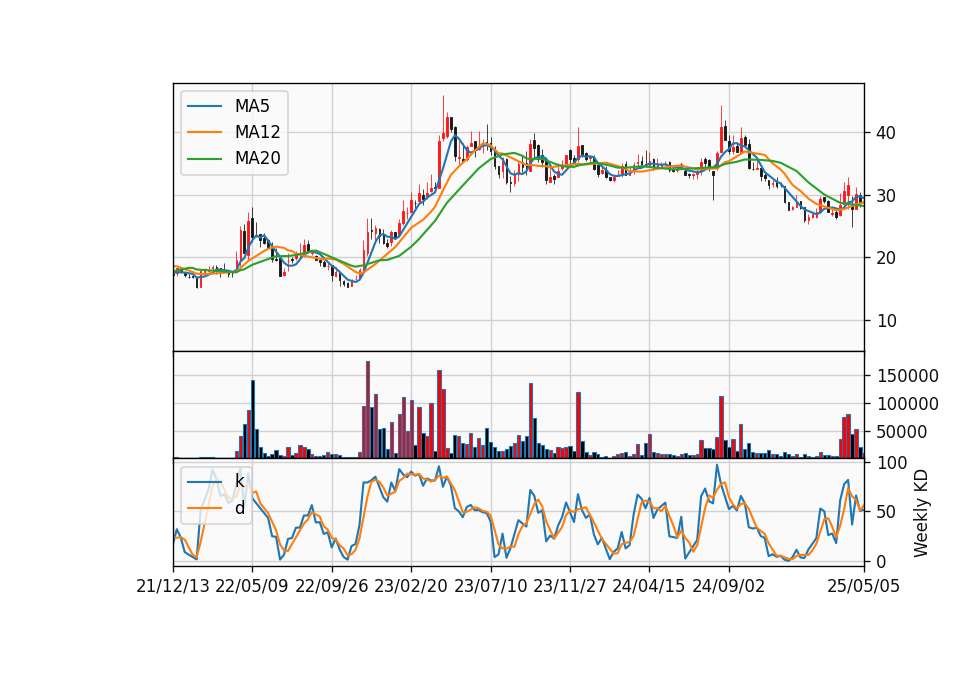Click the volume axis value 50000

pos(902,432)
